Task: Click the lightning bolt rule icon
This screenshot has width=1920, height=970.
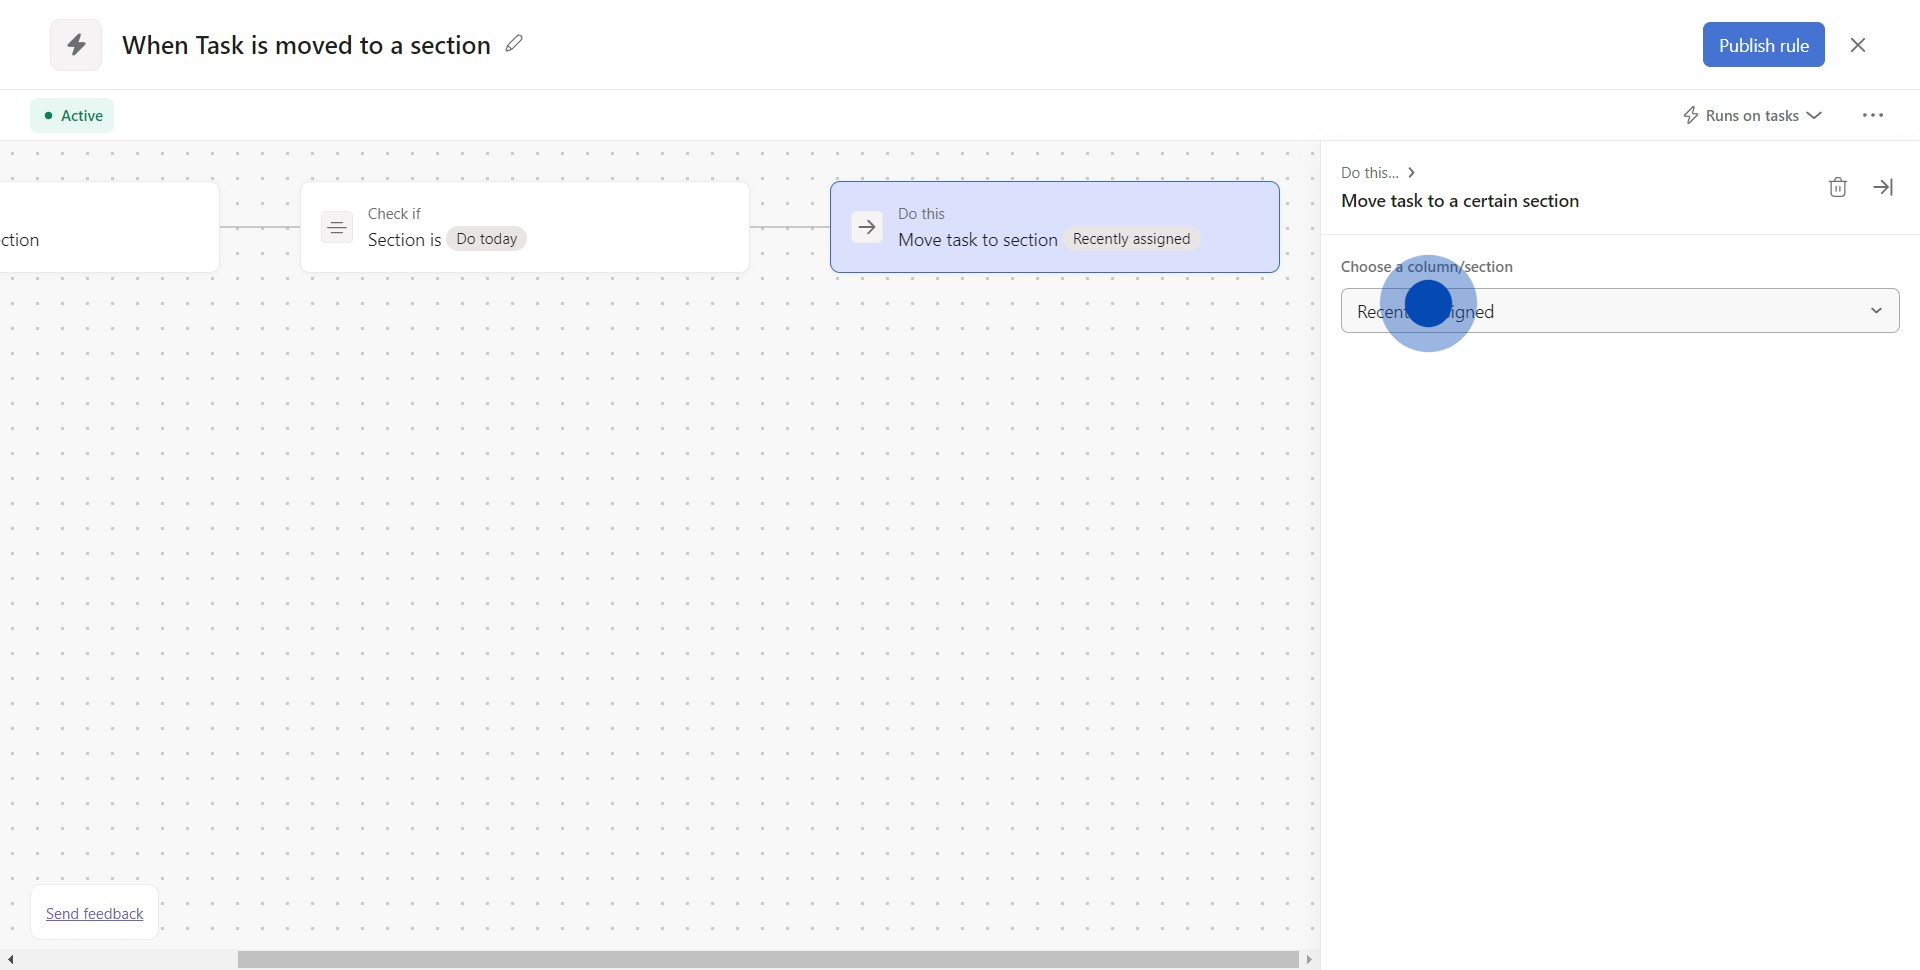Action: tap(76, 45)
